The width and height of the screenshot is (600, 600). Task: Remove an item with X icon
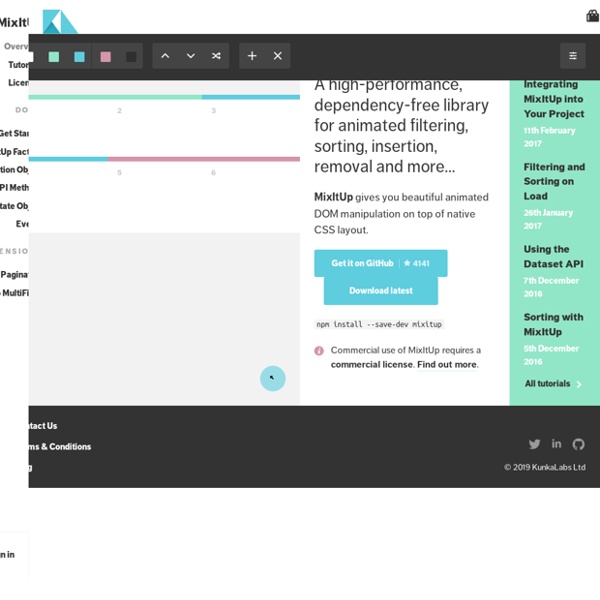[278, 56]
